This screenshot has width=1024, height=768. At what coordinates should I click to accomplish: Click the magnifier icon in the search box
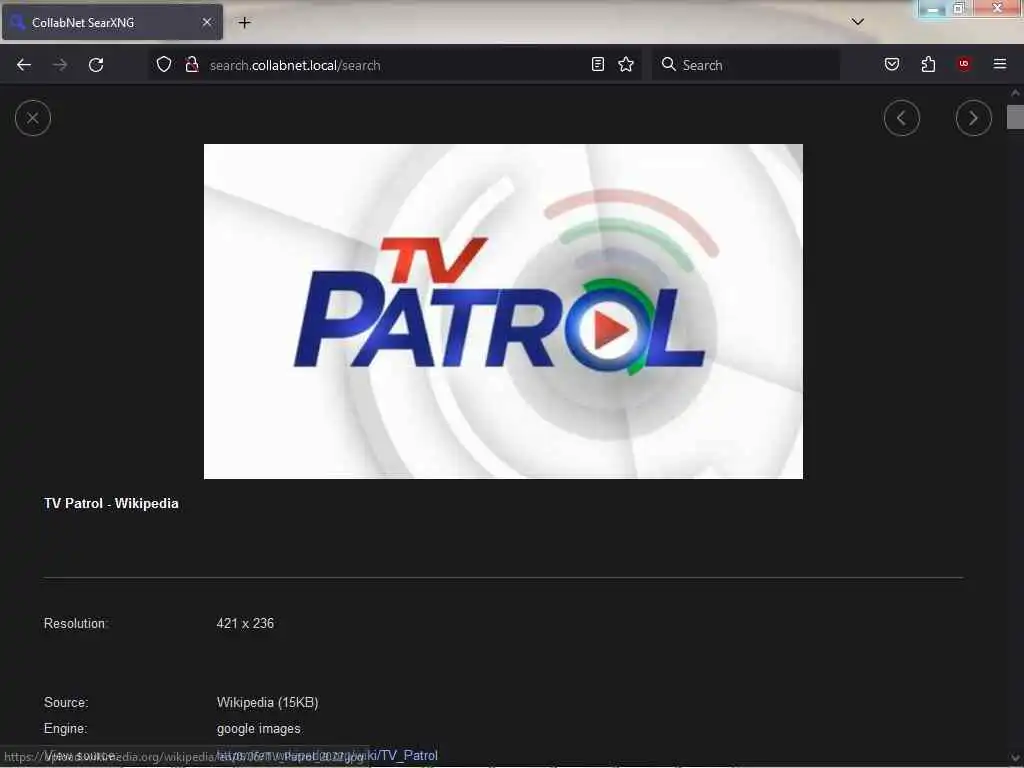[x=669, y=64]
